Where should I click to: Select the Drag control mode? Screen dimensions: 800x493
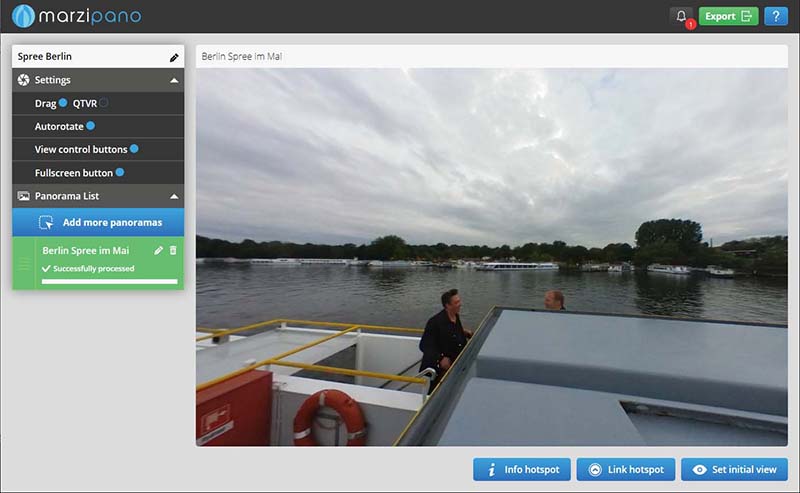pyautogui.click(x=63, y=103)
